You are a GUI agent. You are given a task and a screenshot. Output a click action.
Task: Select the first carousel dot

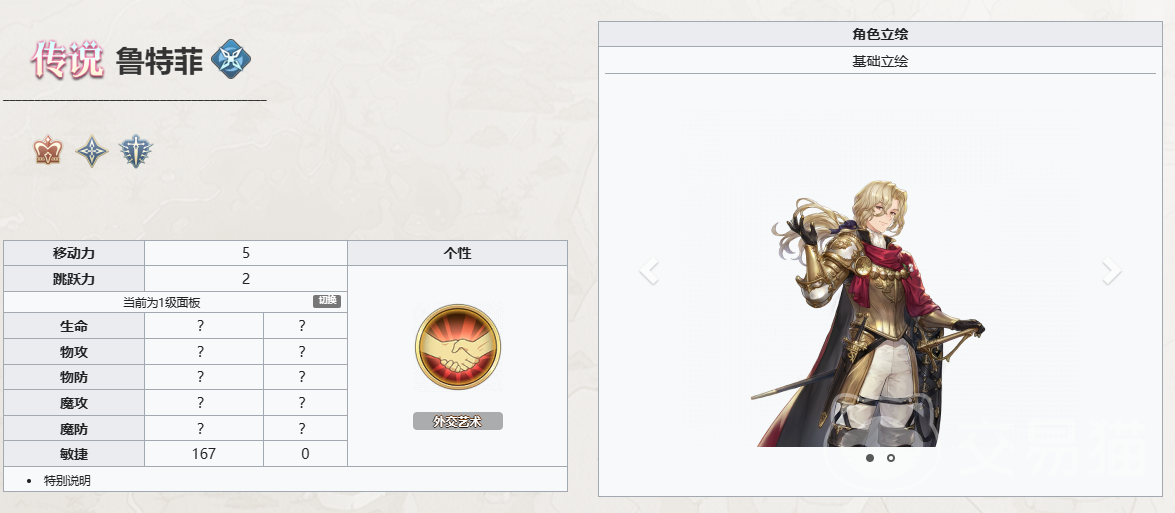click(869, 458)
